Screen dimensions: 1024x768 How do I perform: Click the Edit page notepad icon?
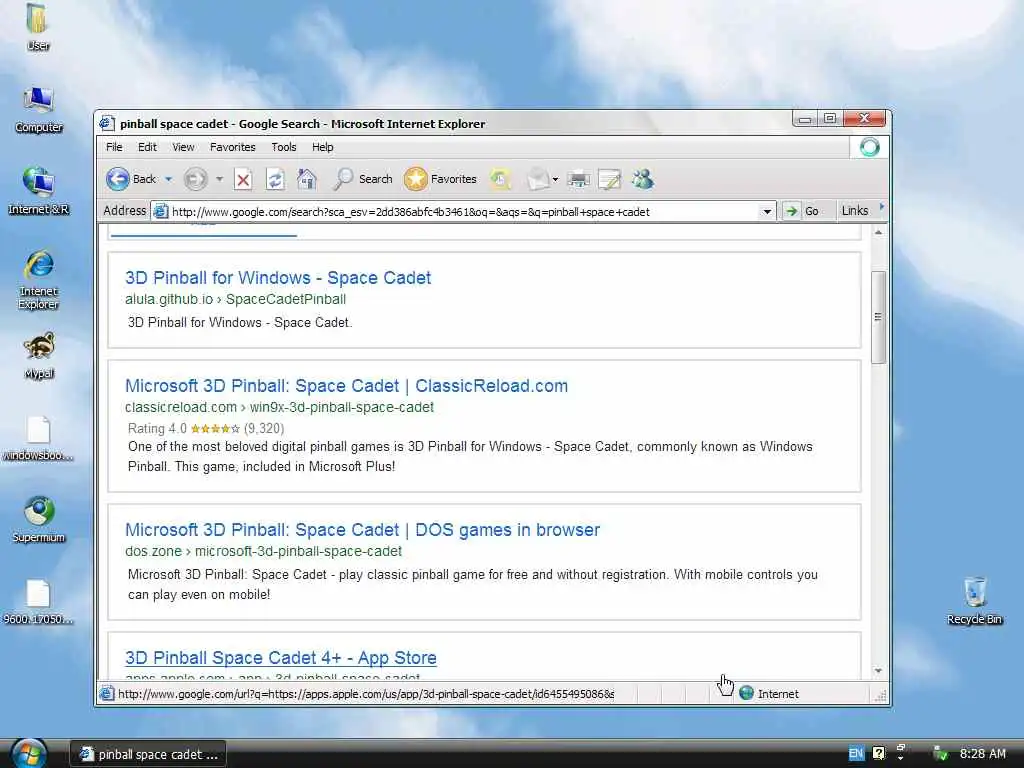[x=610, y=179]
